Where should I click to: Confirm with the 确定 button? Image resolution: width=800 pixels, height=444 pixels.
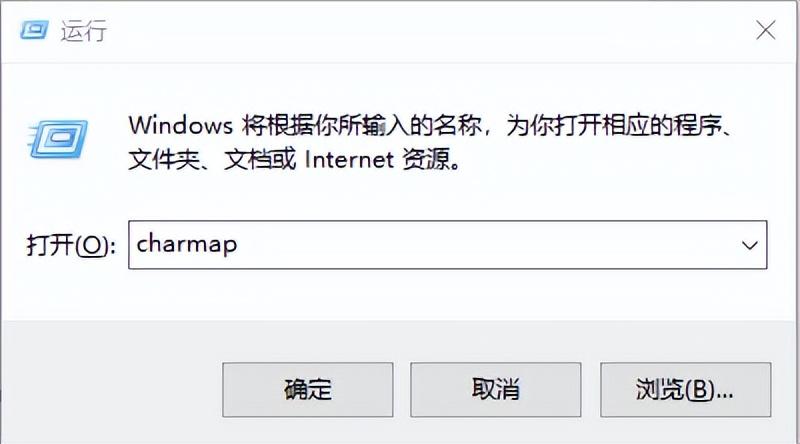coord(308,390)
